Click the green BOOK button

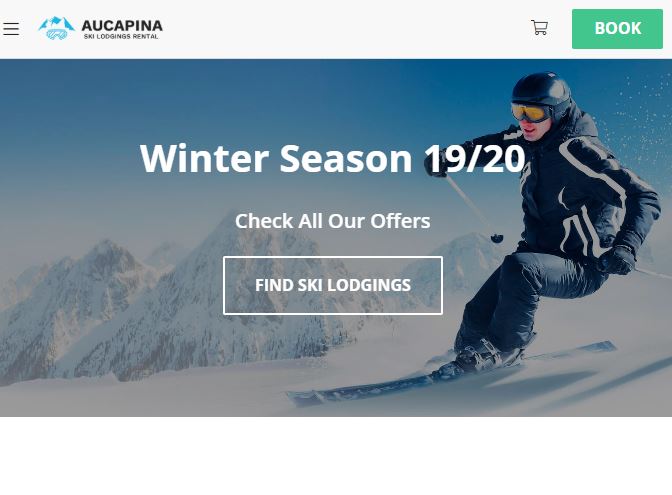(617, 29)
